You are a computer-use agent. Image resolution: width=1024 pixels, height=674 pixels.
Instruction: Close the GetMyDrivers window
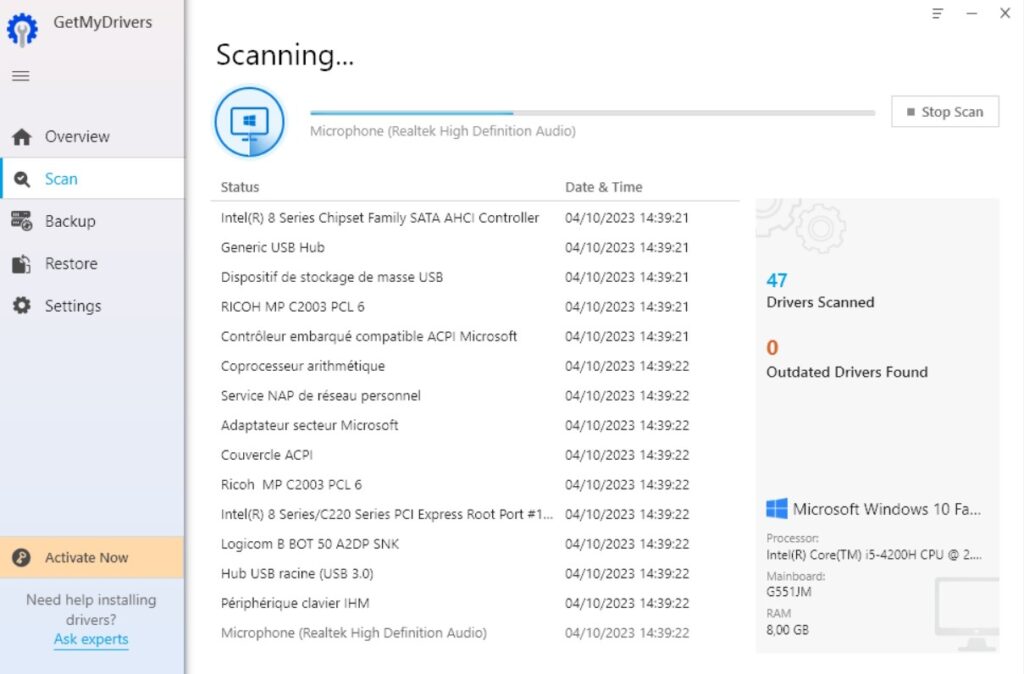(x=1005, y=13)
